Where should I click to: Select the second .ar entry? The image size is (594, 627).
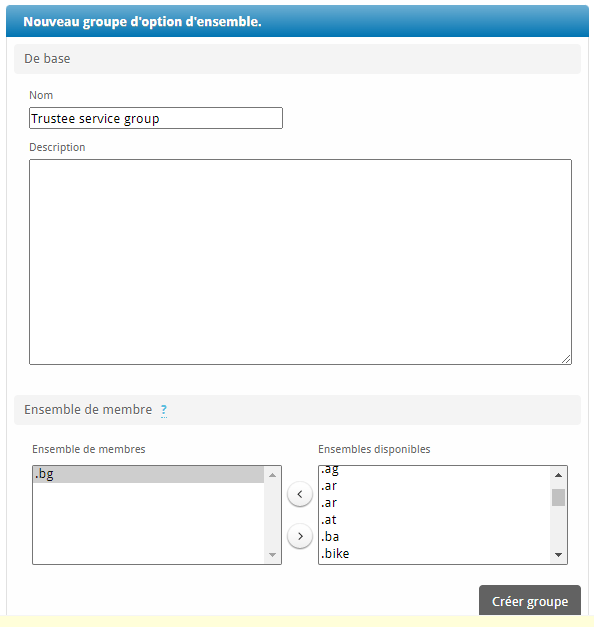point(435,503)
